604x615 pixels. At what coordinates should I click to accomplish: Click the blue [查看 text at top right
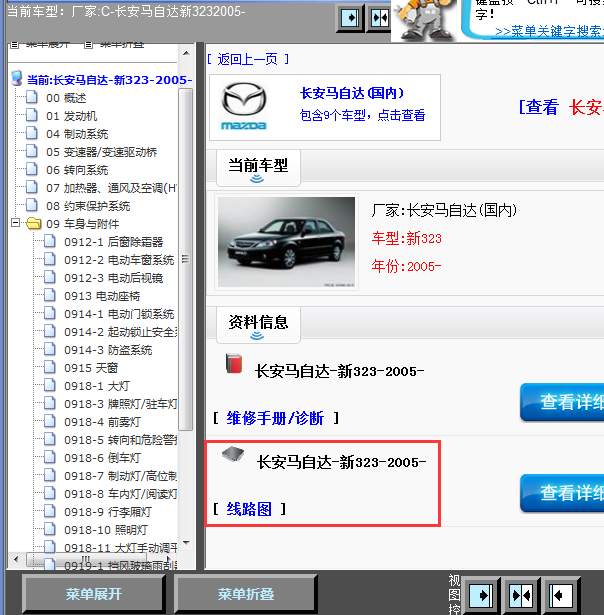coord(539,107)
